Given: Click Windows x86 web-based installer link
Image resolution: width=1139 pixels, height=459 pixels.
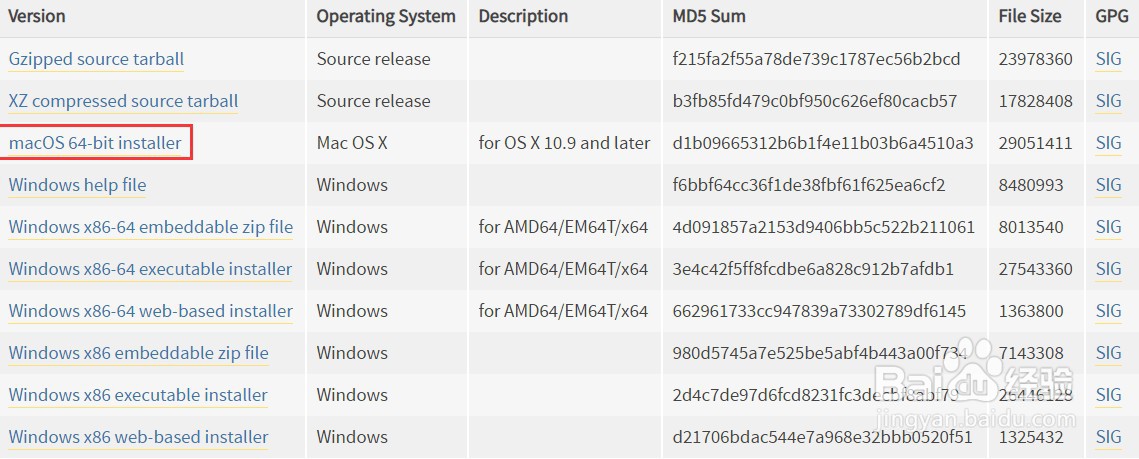Looking at the screenshot, I should [x=139, y=438].
